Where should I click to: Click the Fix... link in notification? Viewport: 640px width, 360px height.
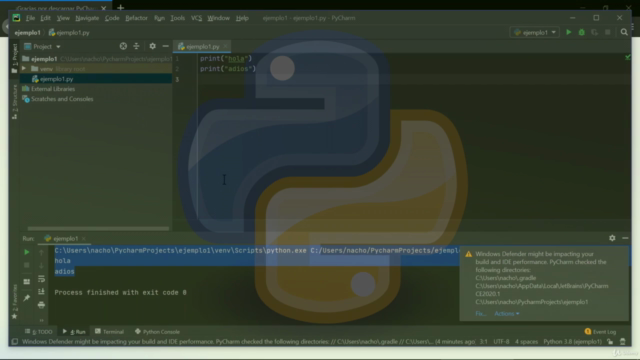(x=480, y=313)
